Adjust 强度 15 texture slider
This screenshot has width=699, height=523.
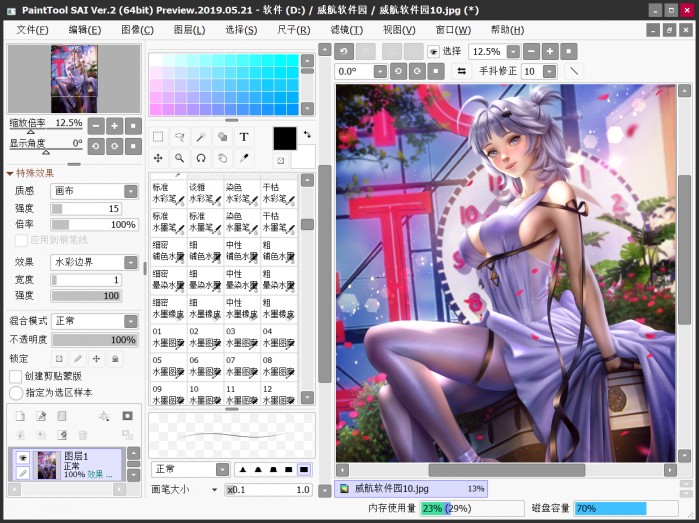(x=86, y=209)
